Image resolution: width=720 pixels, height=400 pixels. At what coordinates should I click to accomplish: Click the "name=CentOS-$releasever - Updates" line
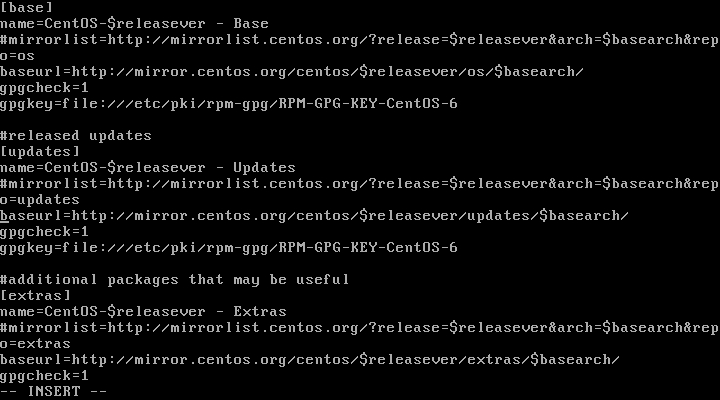(x=148, y=167)
